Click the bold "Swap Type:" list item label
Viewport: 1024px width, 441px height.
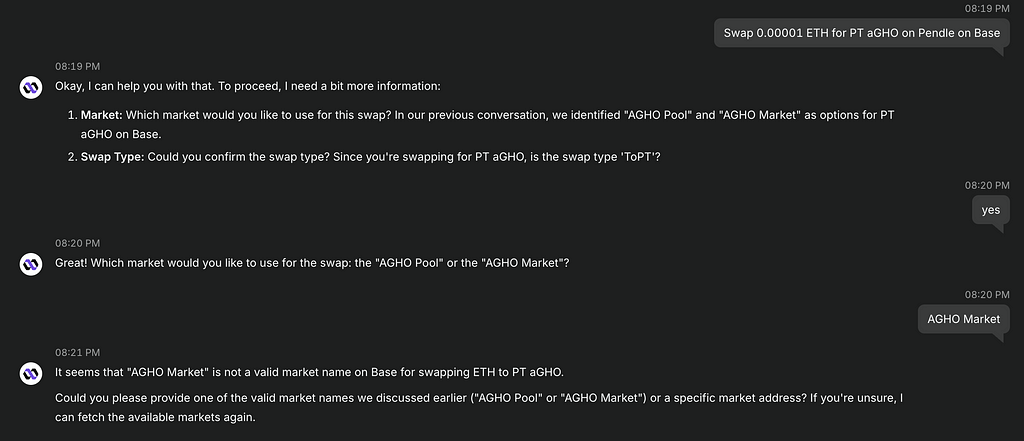(x=112, y=157)
